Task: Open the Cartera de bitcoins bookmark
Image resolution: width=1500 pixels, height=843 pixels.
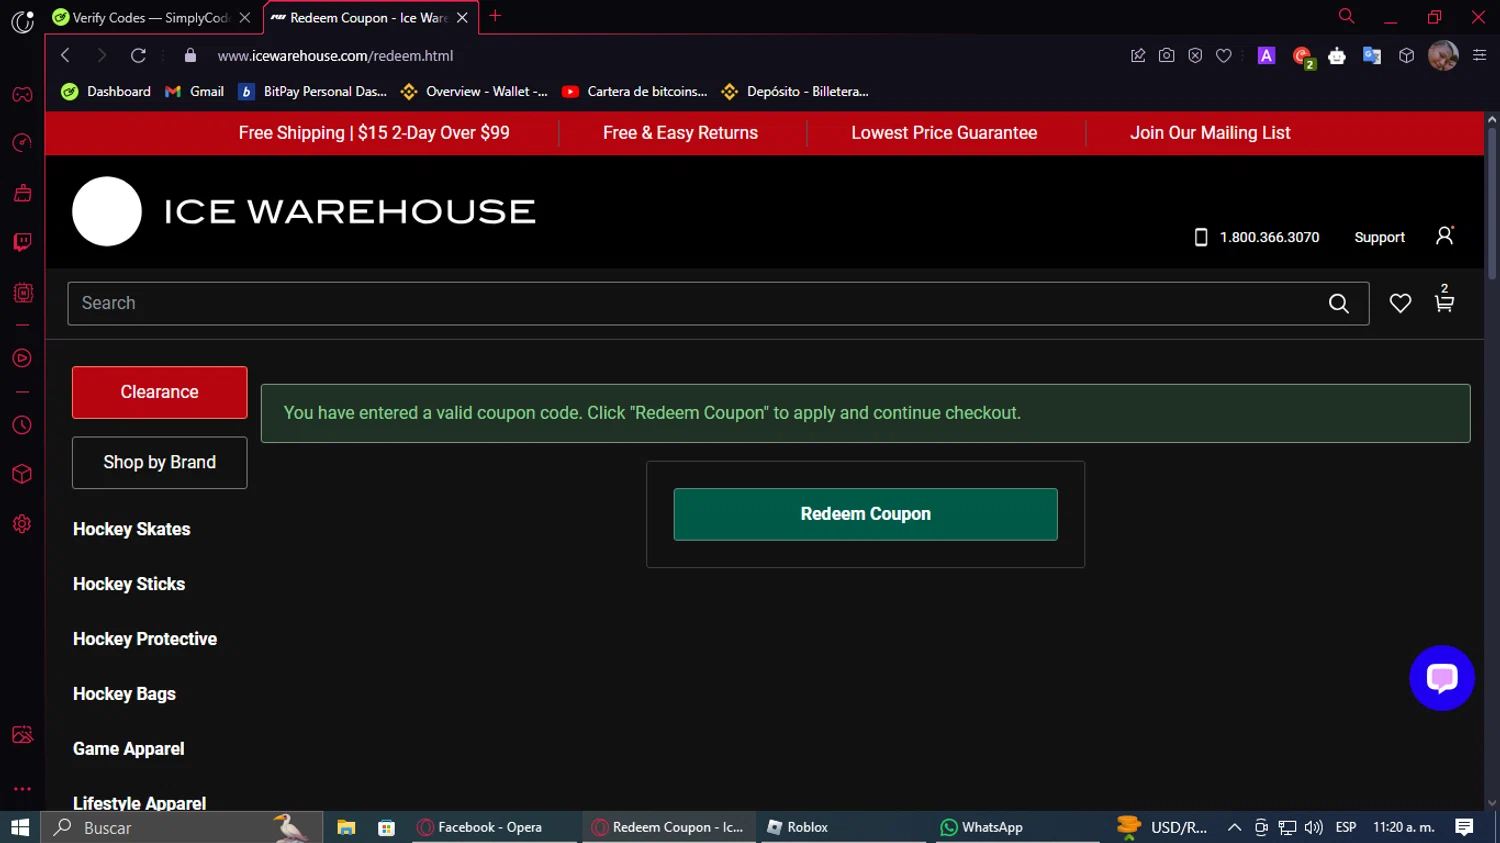Action: point(635,91)
